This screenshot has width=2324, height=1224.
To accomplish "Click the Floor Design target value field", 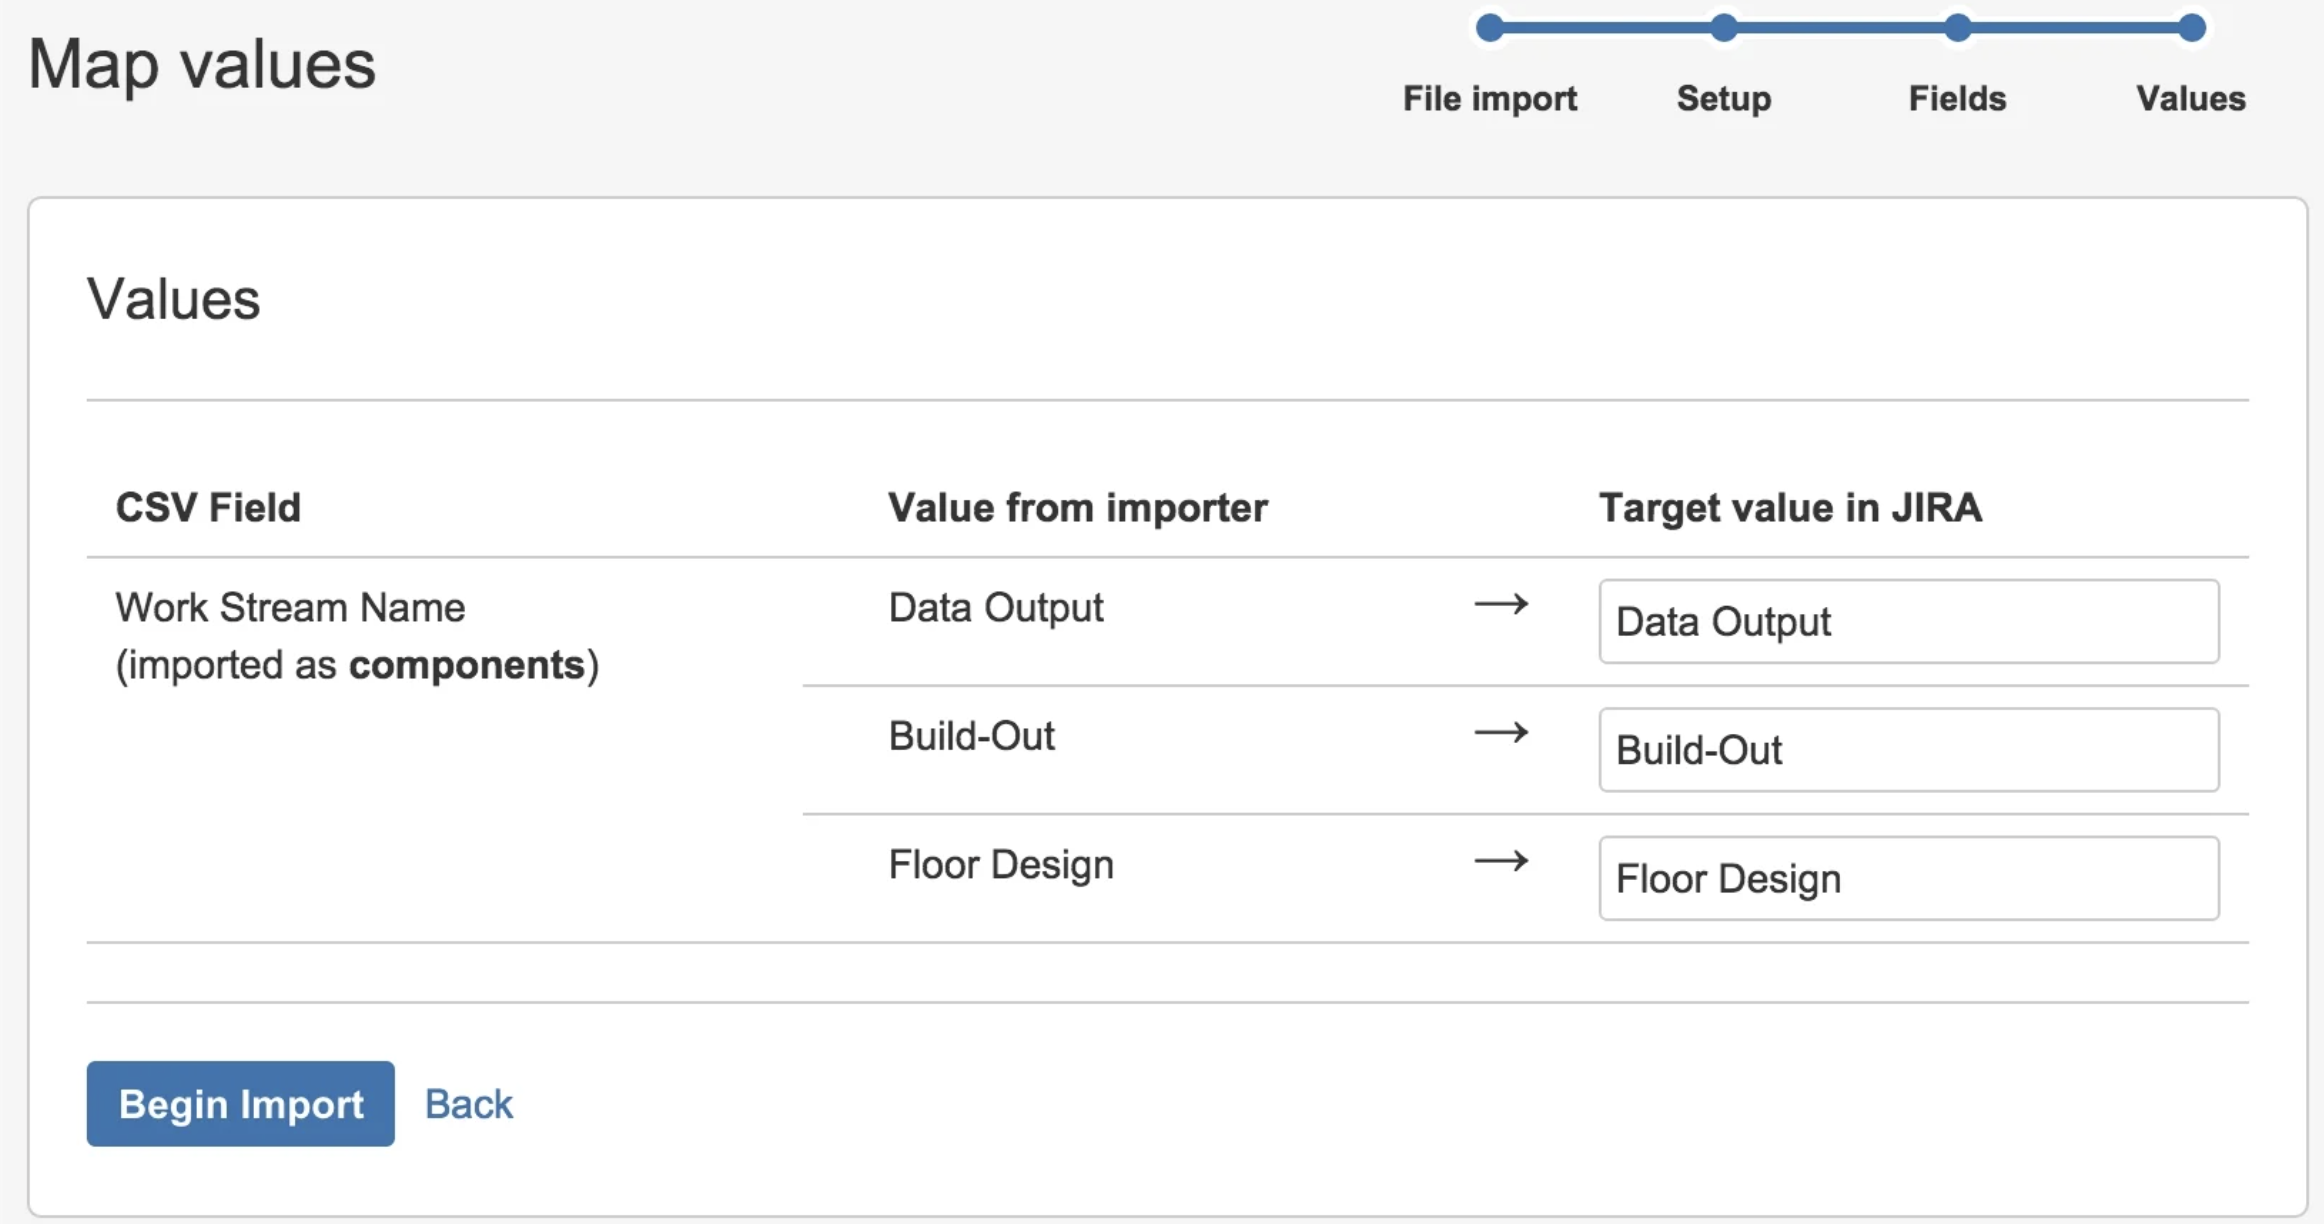I will point(1908,878).
